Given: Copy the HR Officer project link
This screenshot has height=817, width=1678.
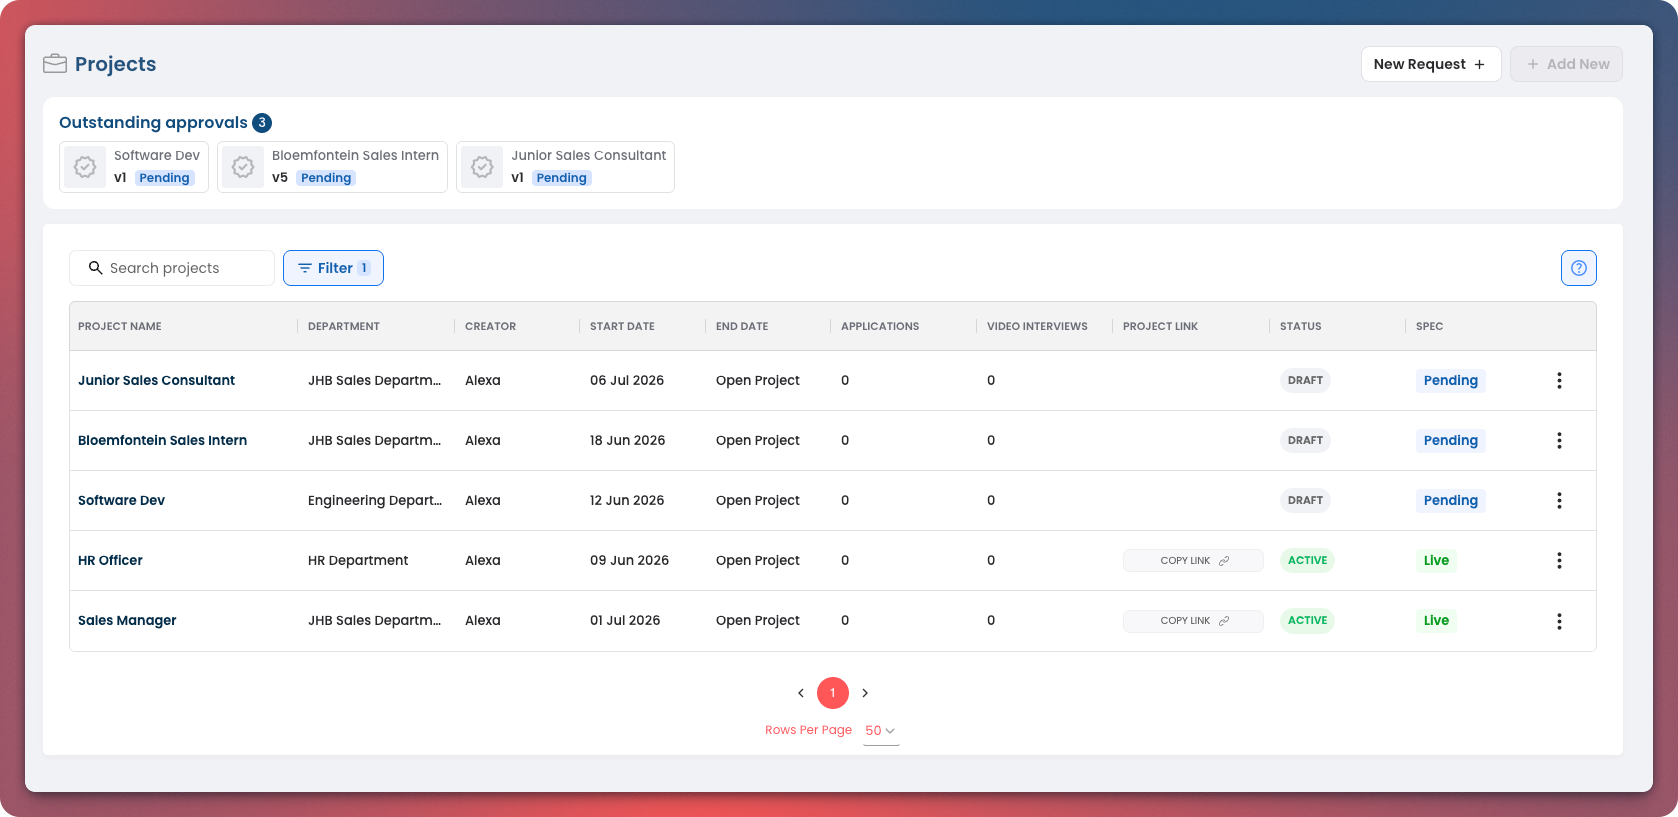Looking at the screenshot, I should tap(1193, 561).
